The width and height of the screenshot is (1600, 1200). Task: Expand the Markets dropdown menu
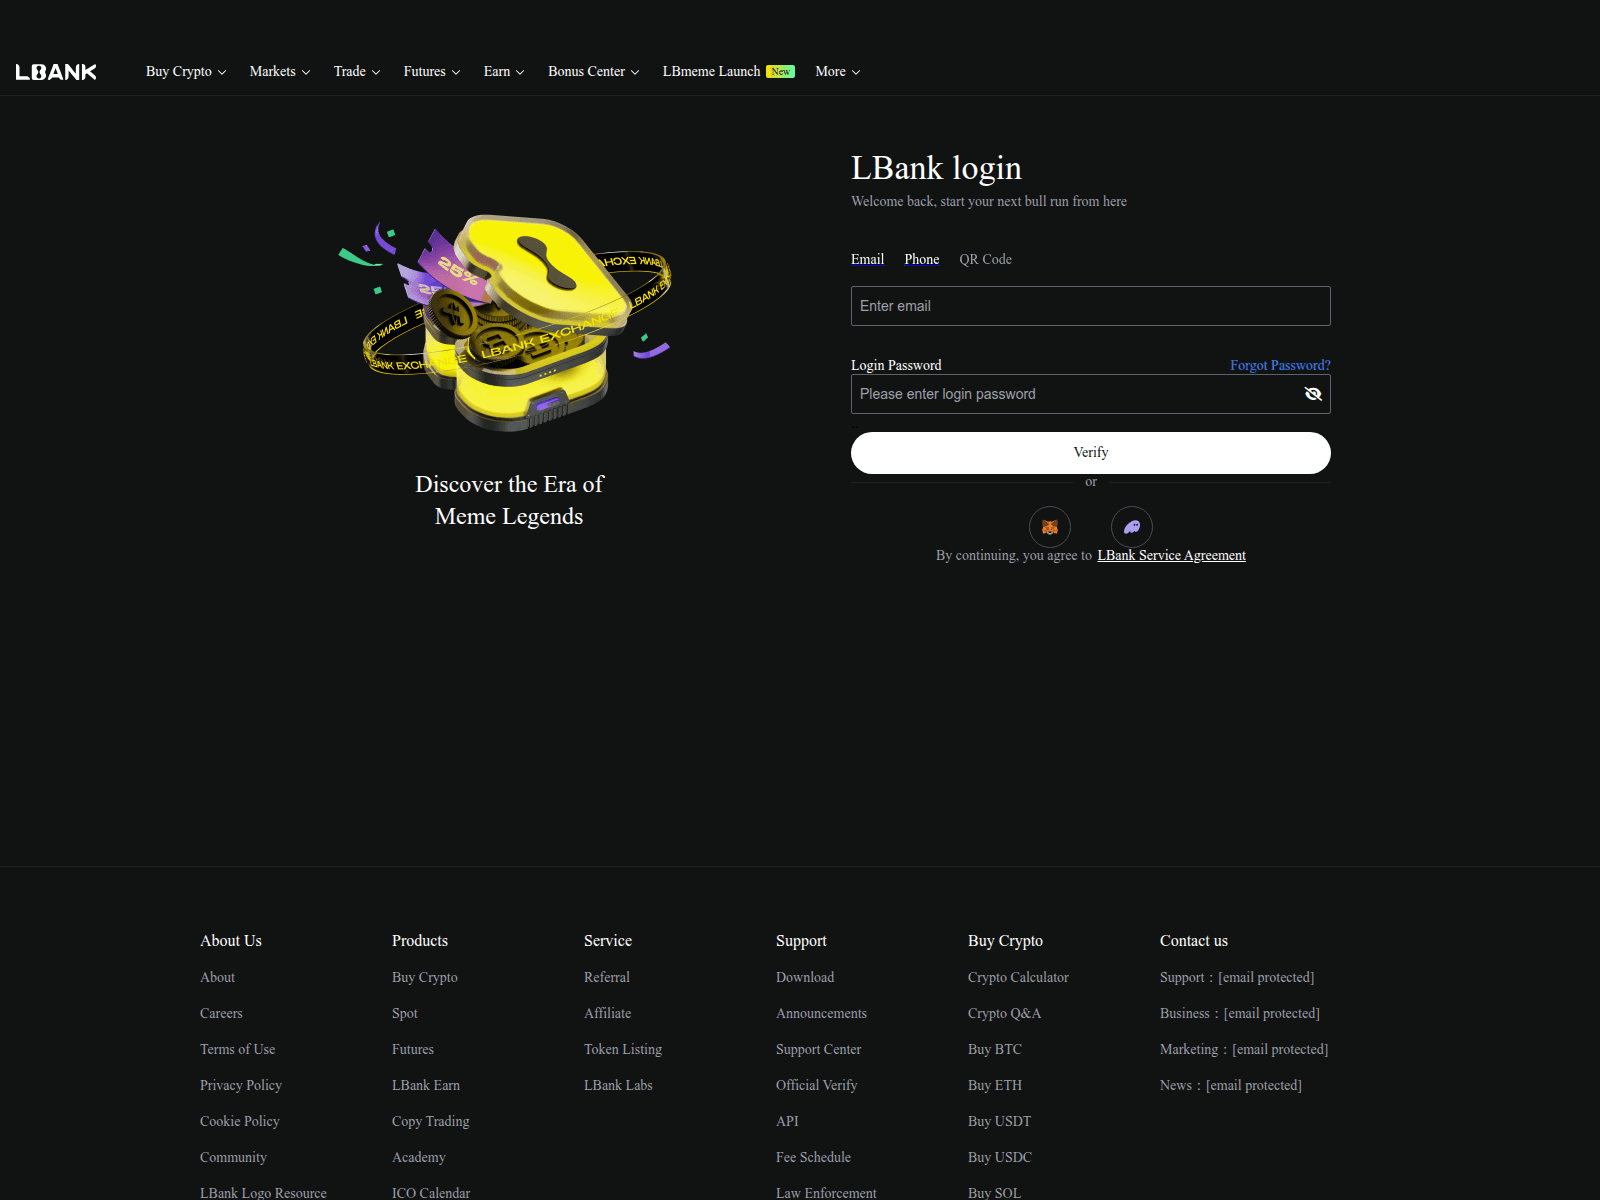[x=280, y=72]
